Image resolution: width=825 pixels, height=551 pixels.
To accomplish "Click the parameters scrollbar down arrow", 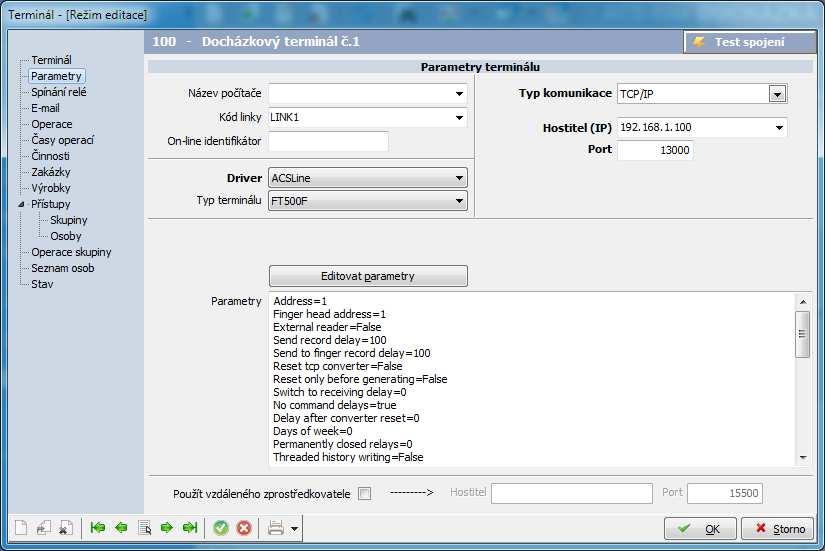I will 802,457.
